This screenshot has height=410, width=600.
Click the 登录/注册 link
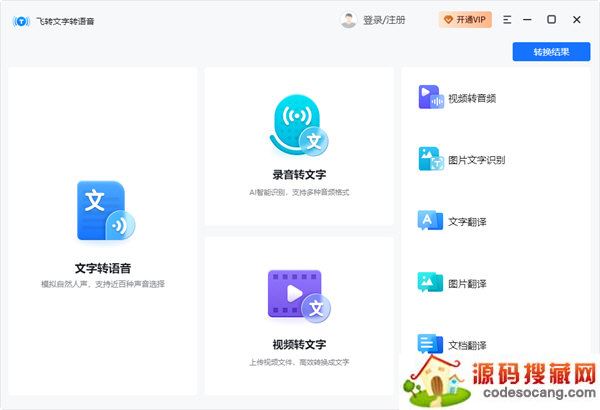coord(384,20)
